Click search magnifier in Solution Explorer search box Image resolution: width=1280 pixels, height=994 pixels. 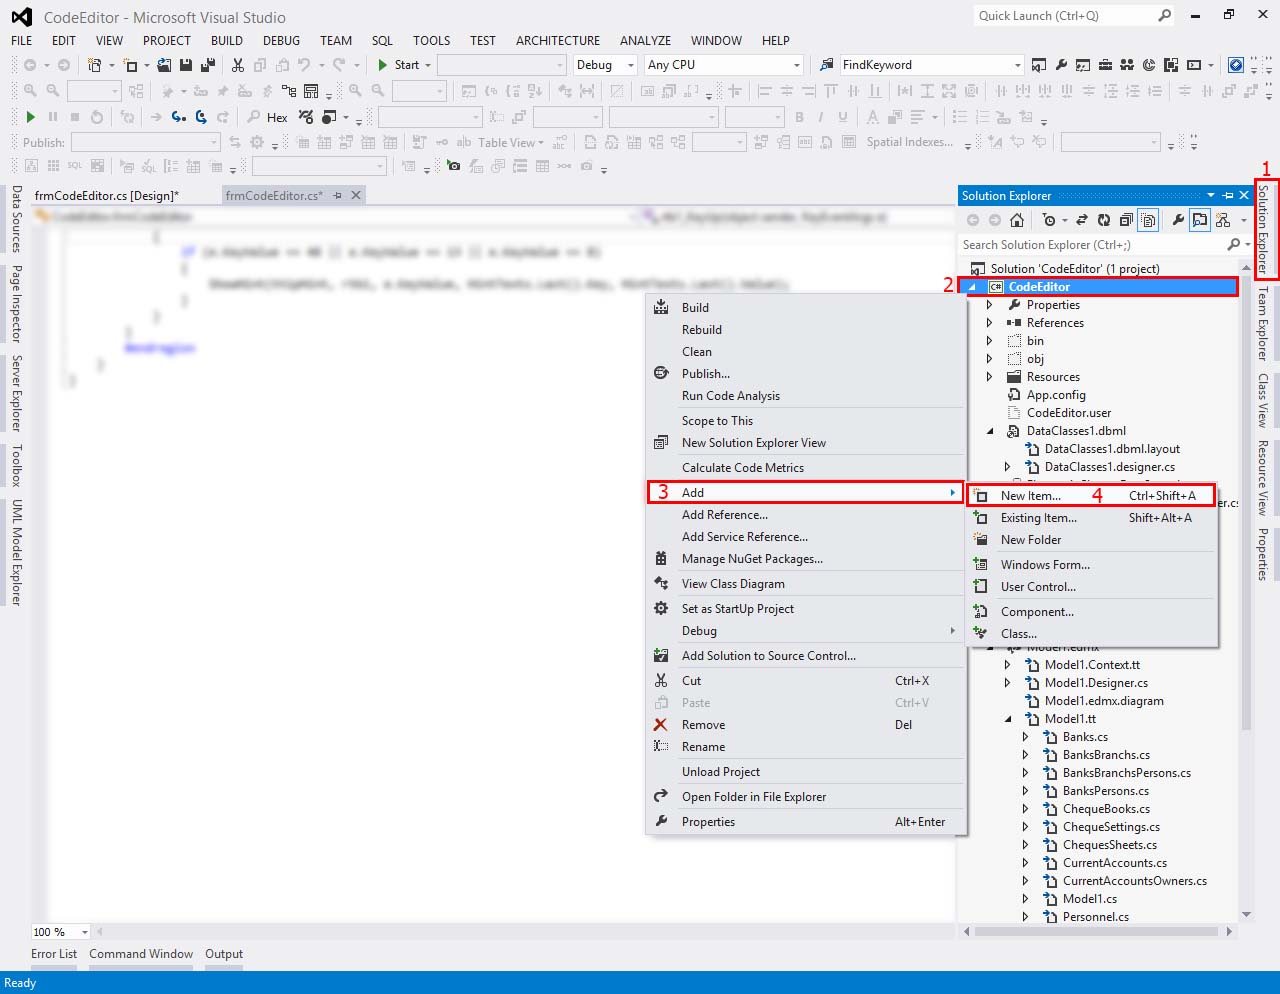pos(1233,245)
